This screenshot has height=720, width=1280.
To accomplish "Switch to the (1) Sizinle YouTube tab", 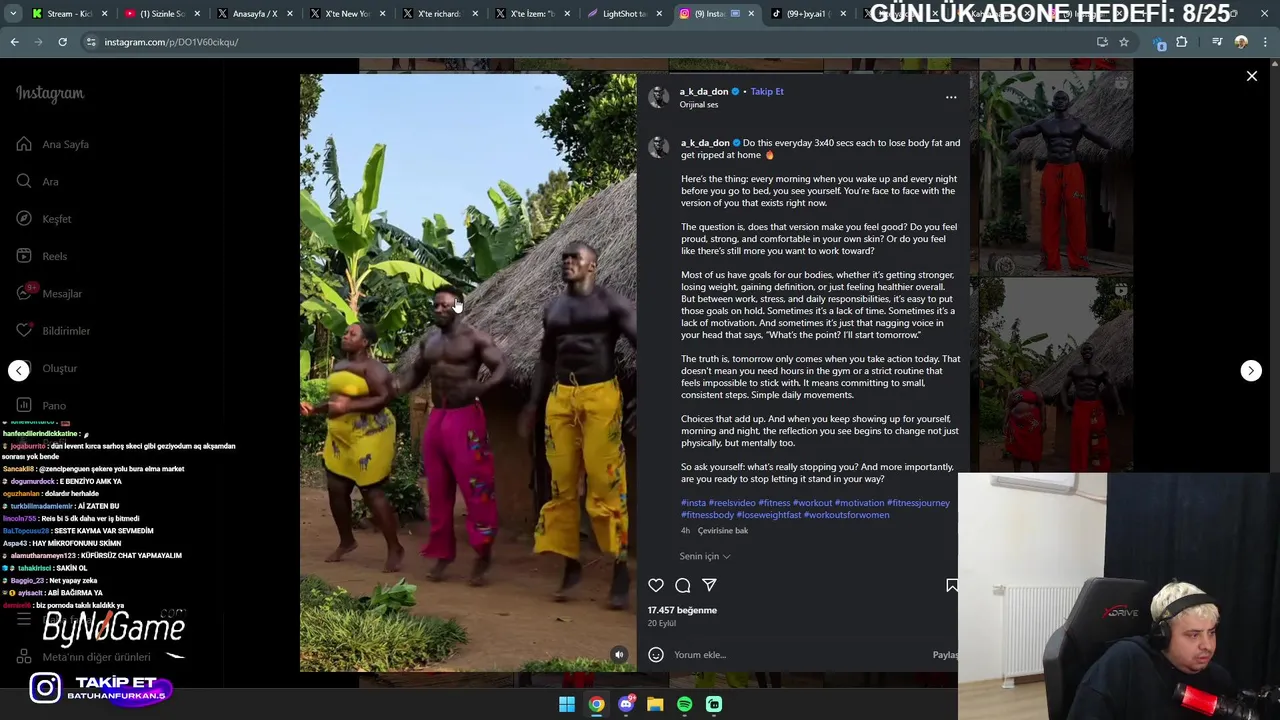I will point(160,14).
